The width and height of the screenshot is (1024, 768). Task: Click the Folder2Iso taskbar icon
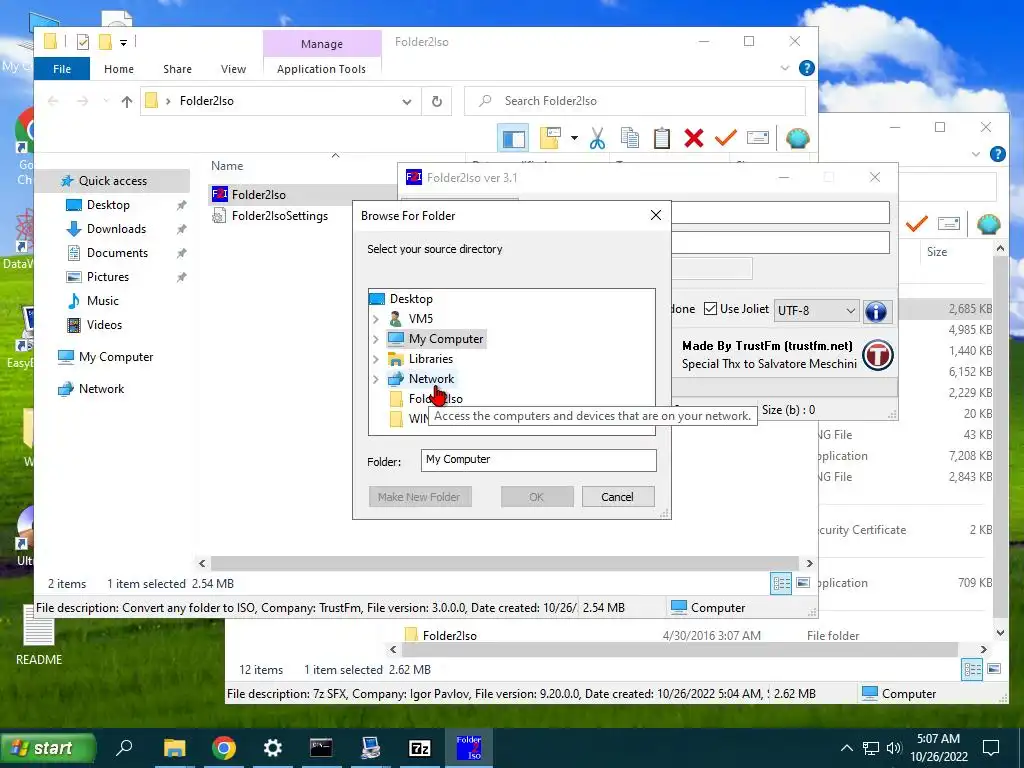click(468, 748)
